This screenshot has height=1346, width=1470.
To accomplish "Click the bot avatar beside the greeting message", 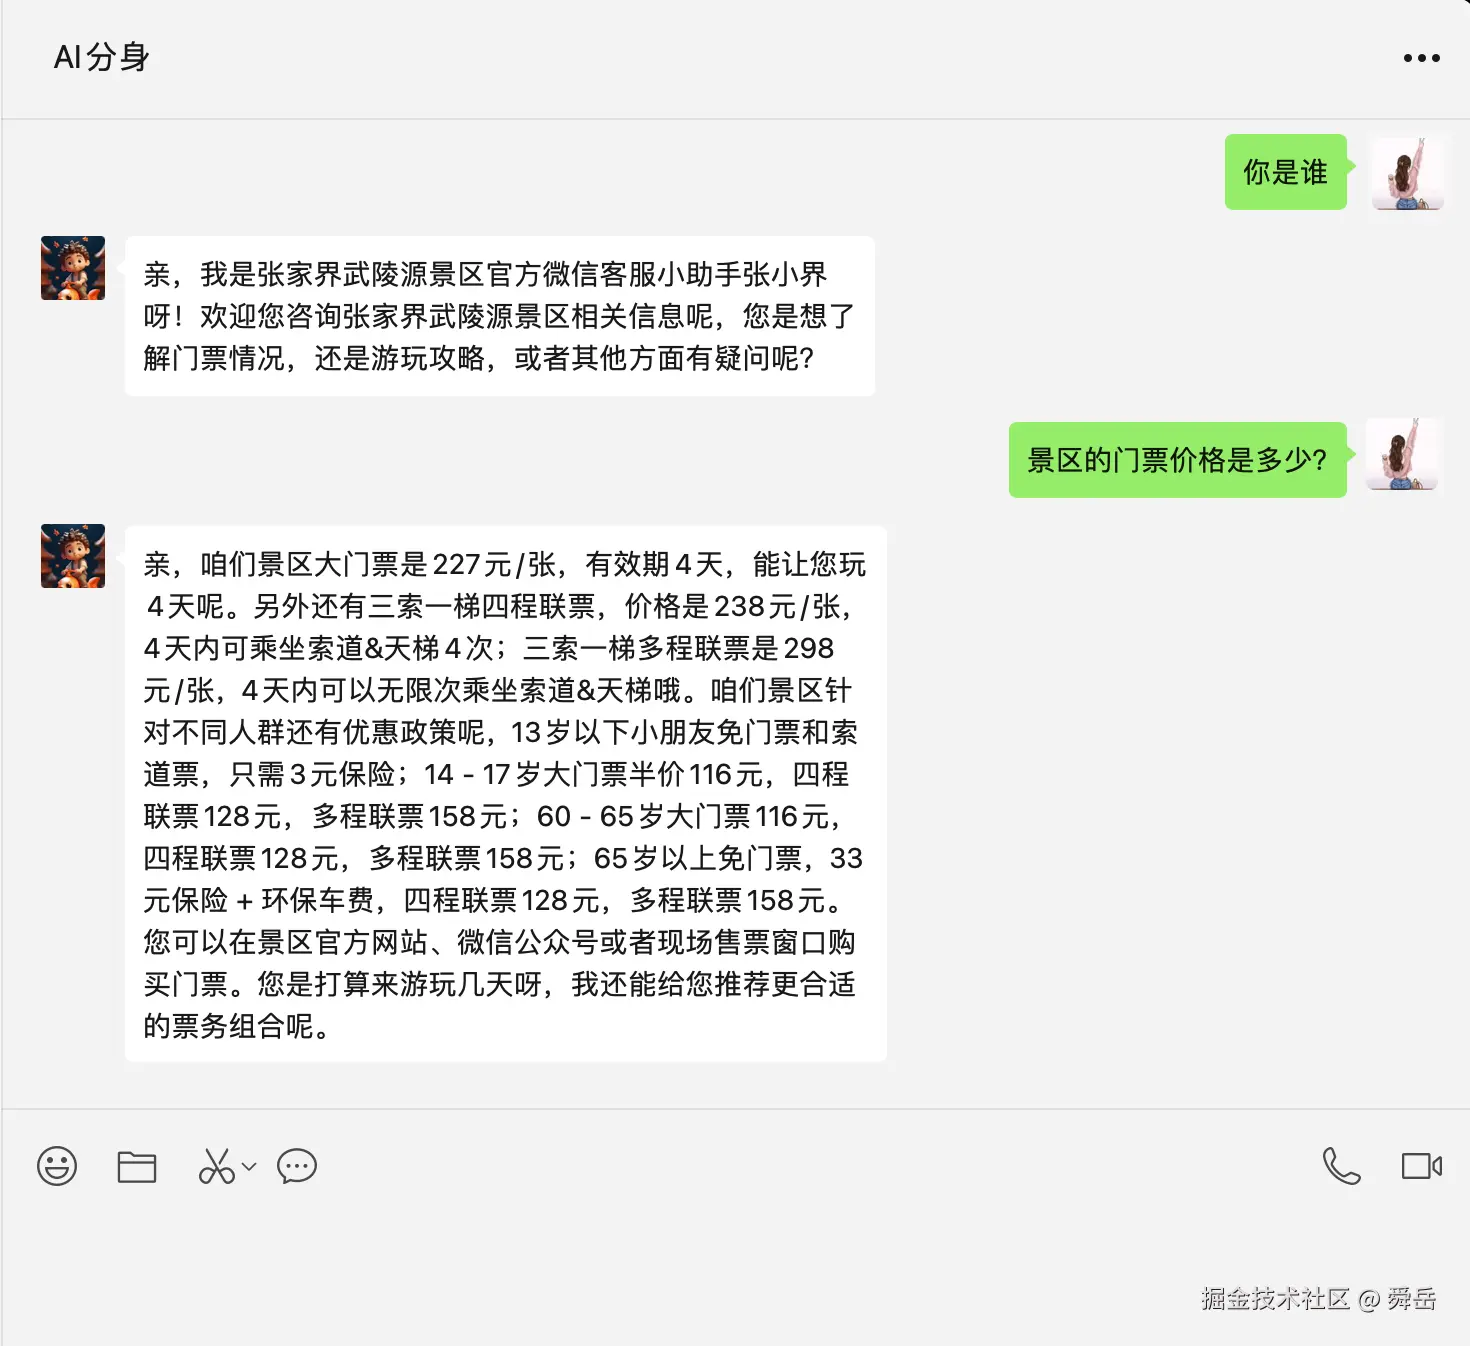I will click(73, 268).
